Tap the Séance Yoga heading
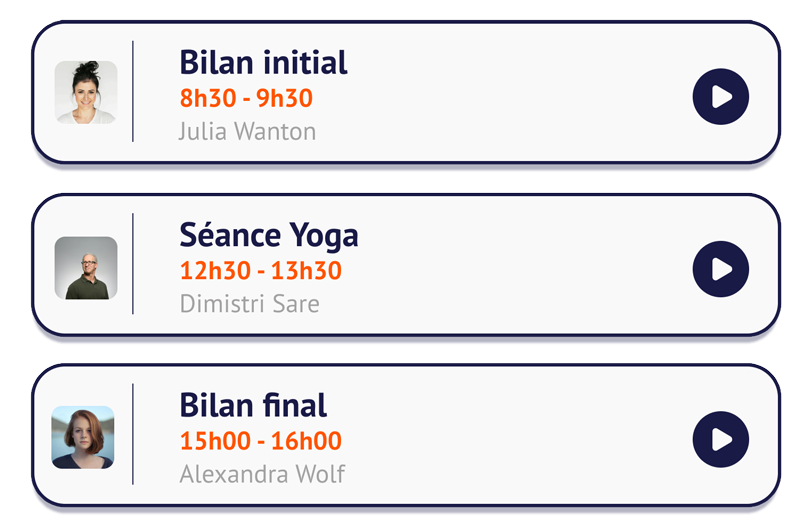 [269, 236]
